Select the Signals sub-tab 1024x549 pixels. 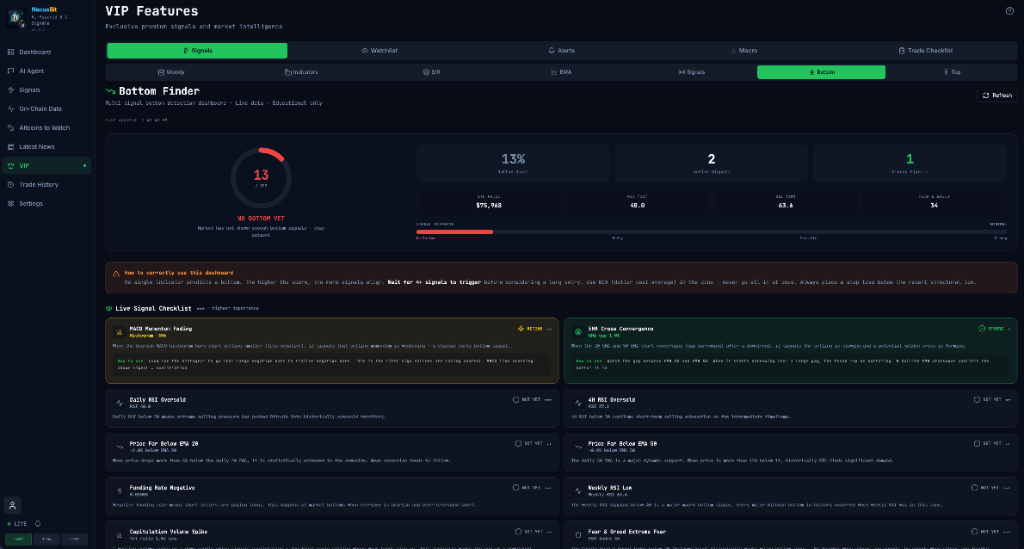click(x=691, y=72)
